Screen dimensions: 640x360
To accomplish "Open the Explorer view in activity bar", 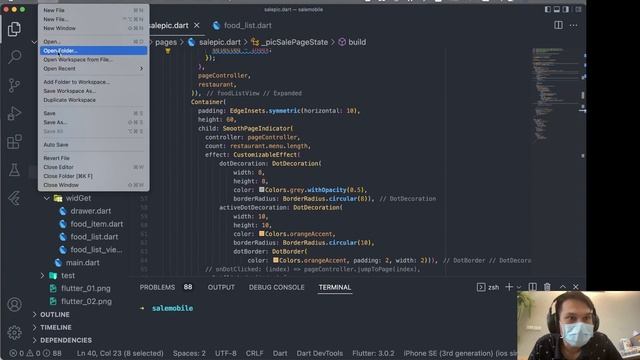I will (x=14, y=29).
